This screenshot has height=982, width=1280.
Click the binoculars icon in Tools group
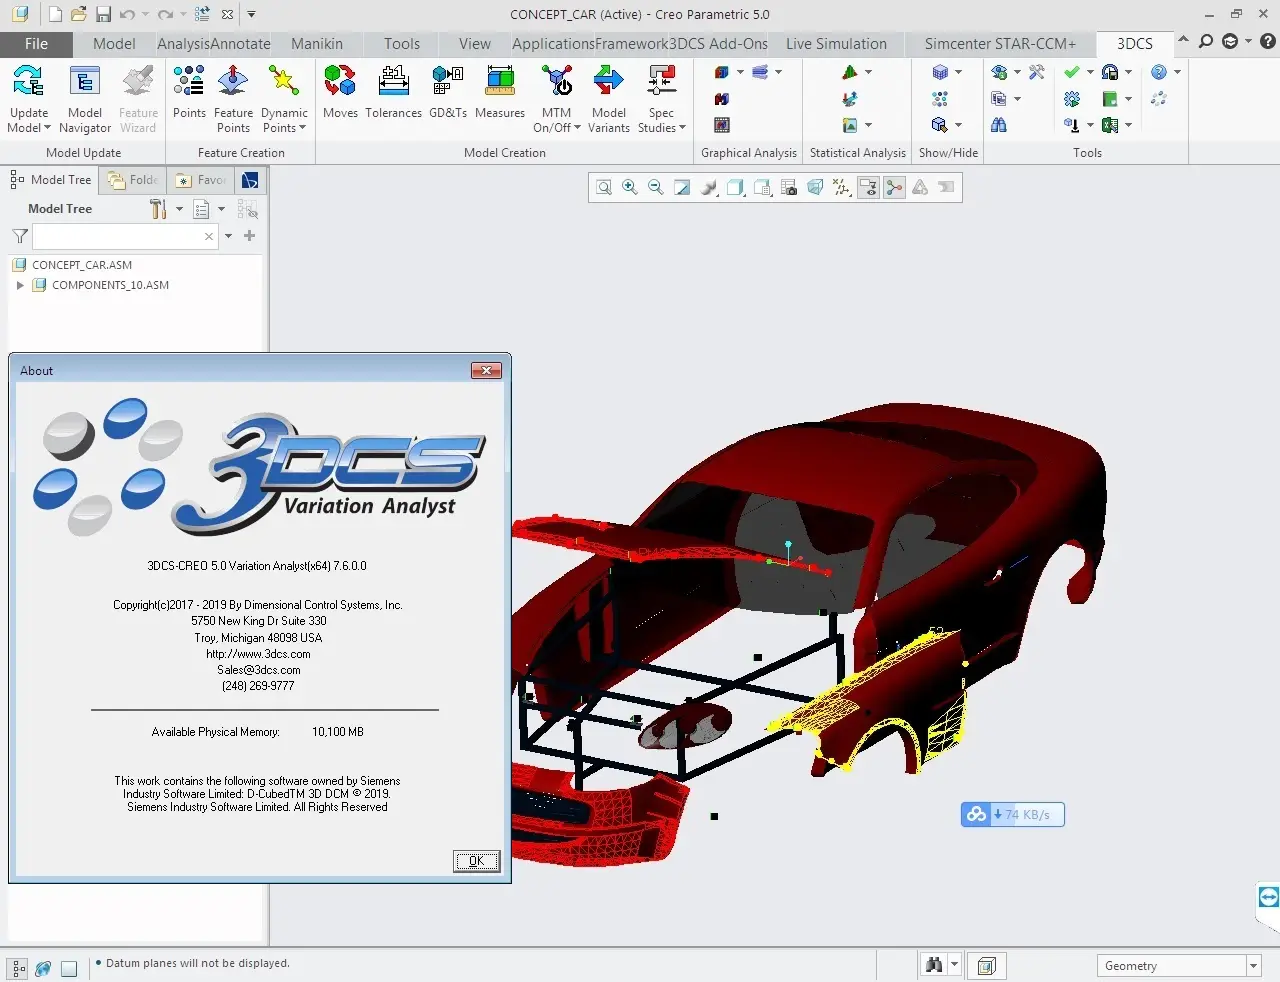(999, 125)
